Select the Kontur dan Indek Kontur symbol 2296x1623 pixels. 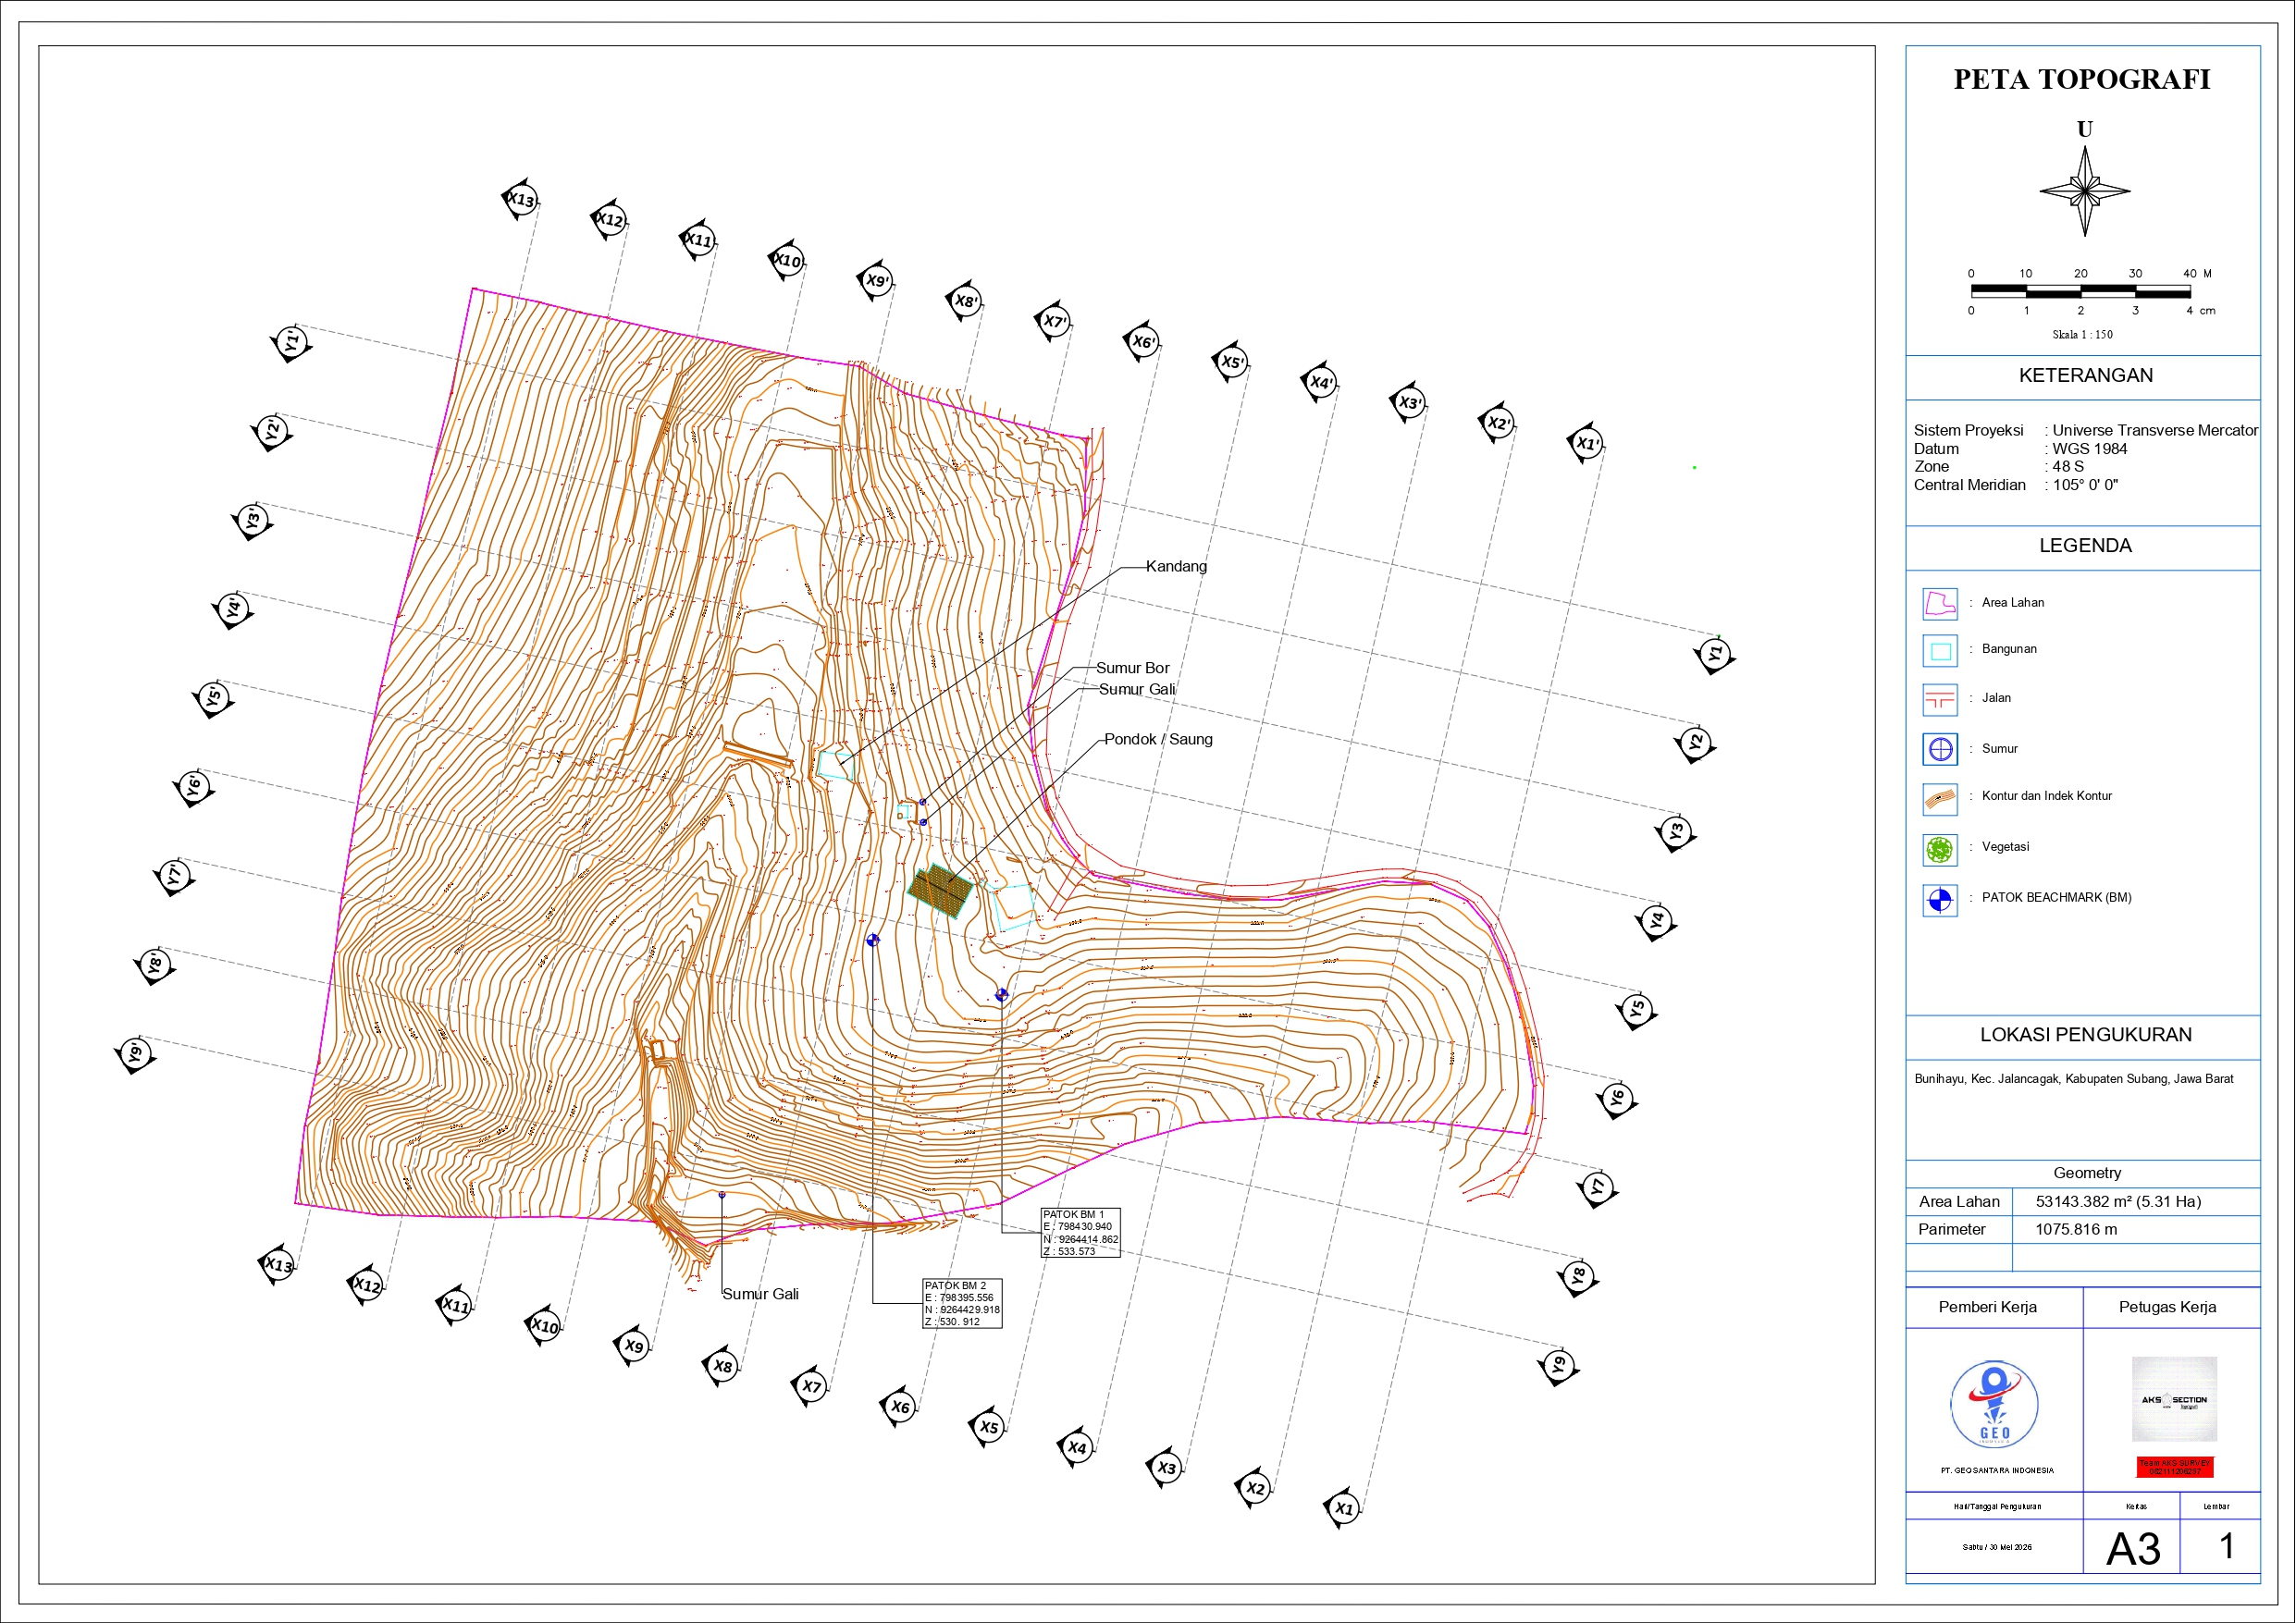pos(1940,798)
